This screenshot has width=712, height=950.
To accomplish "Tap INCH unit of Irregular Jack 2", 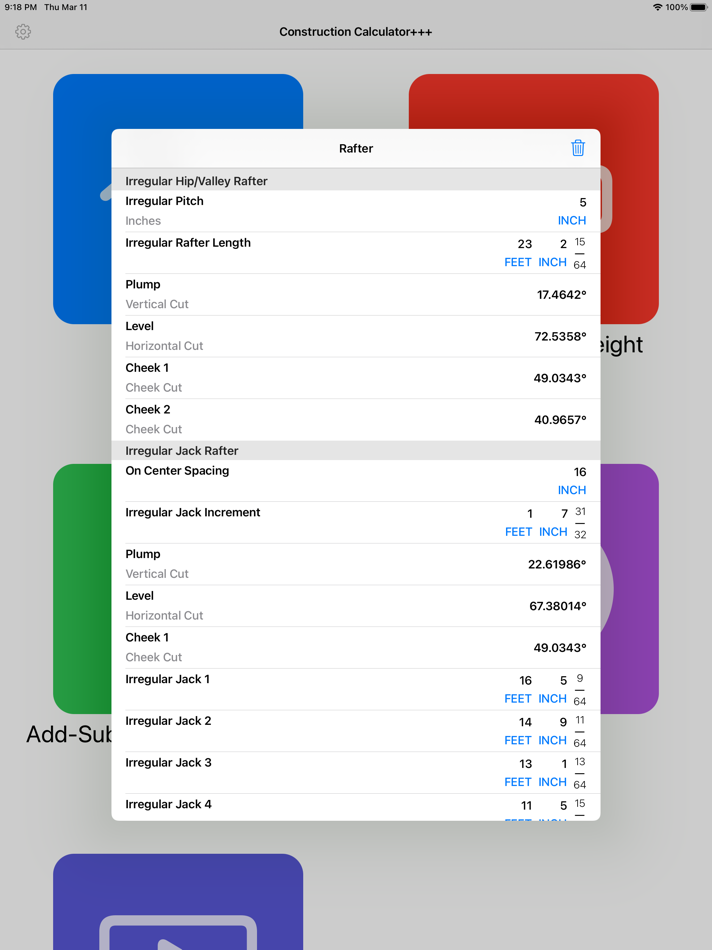I will [x=552, y=740].
